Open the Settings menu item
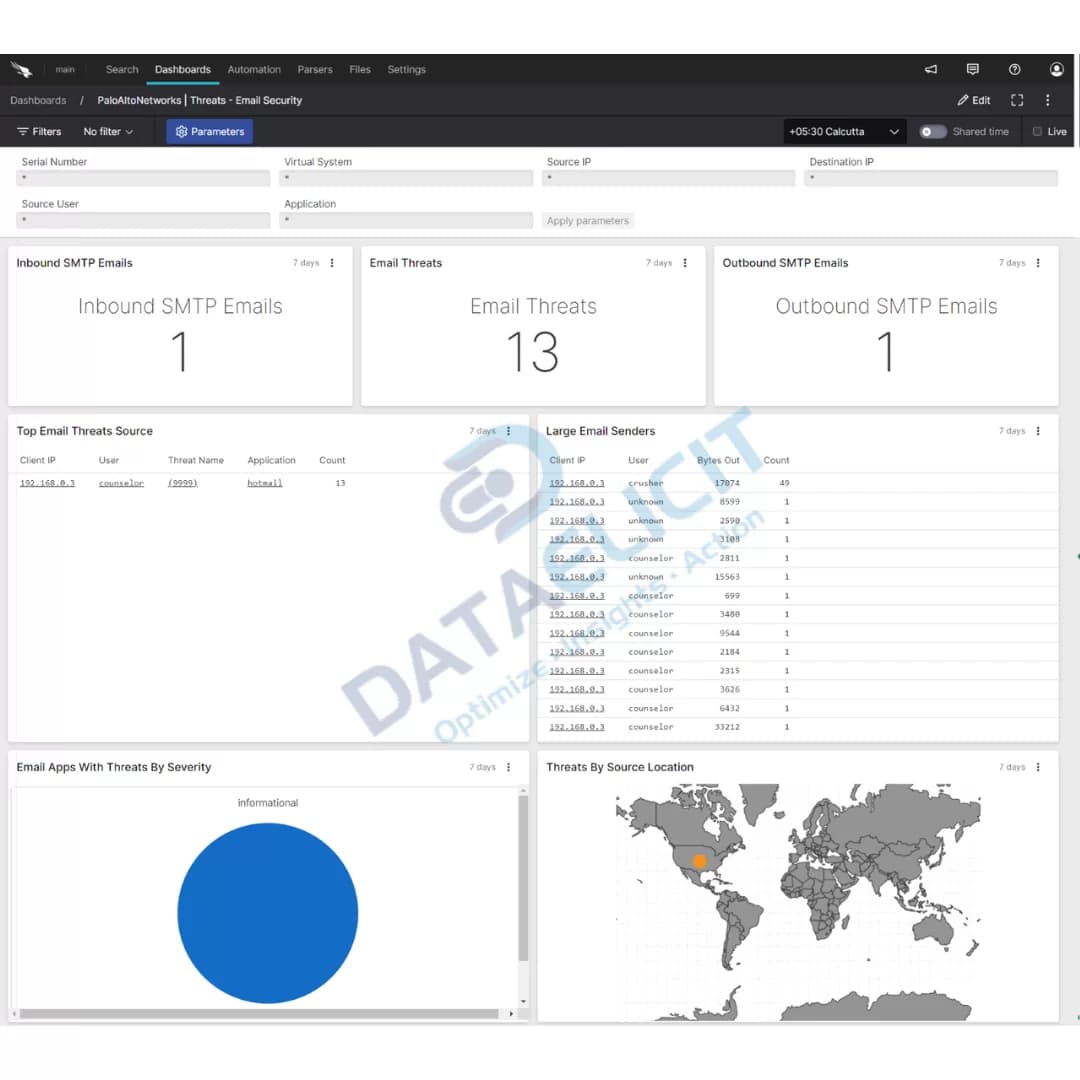 406,69
